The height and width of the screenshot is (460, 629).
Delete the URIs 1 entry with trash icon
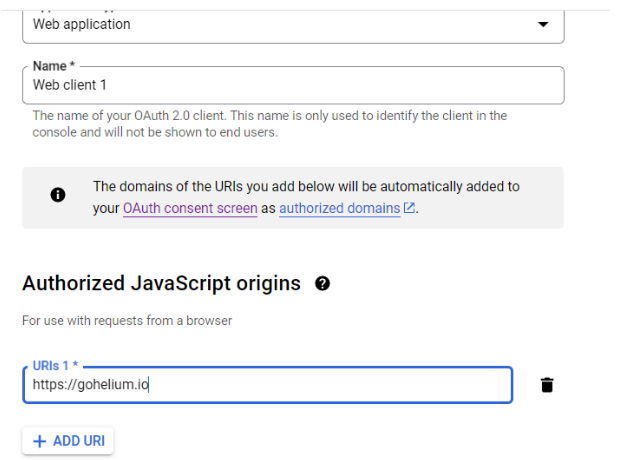point(547,385)
